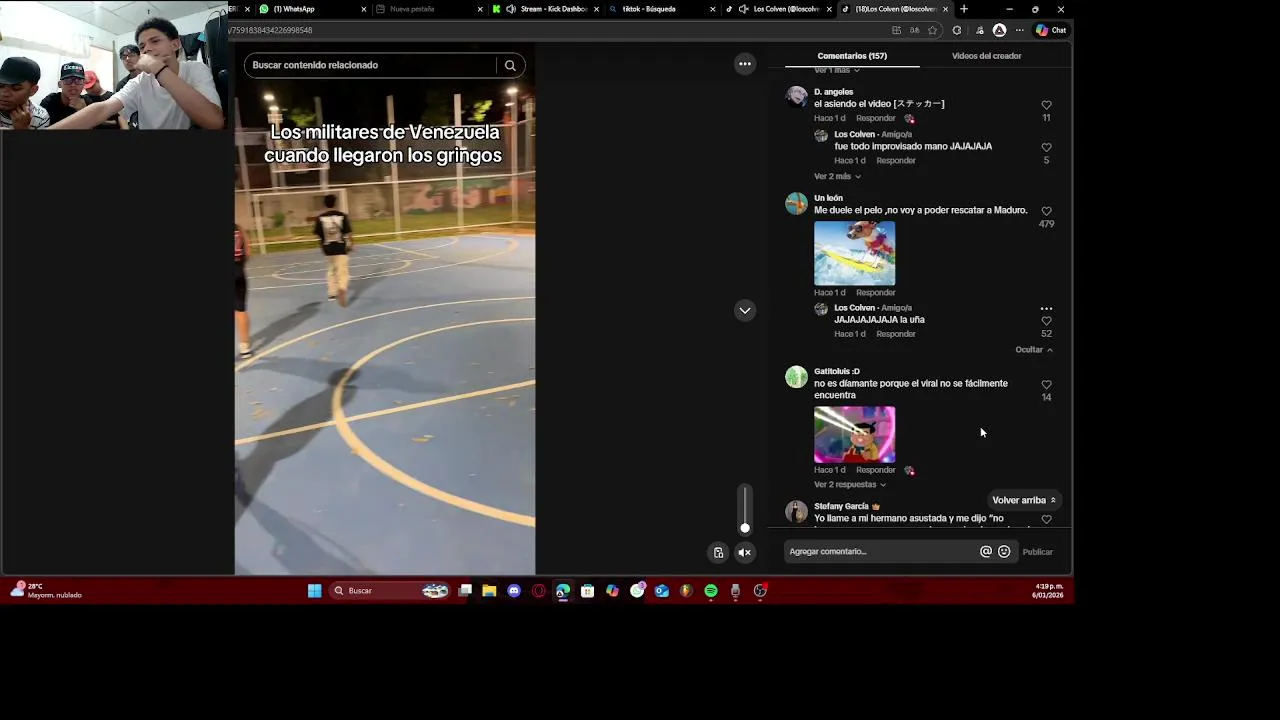This screenshot has width=1280, height=720.
Task: Click the search magnifier icon beside related content
Action: pos(510,66)
